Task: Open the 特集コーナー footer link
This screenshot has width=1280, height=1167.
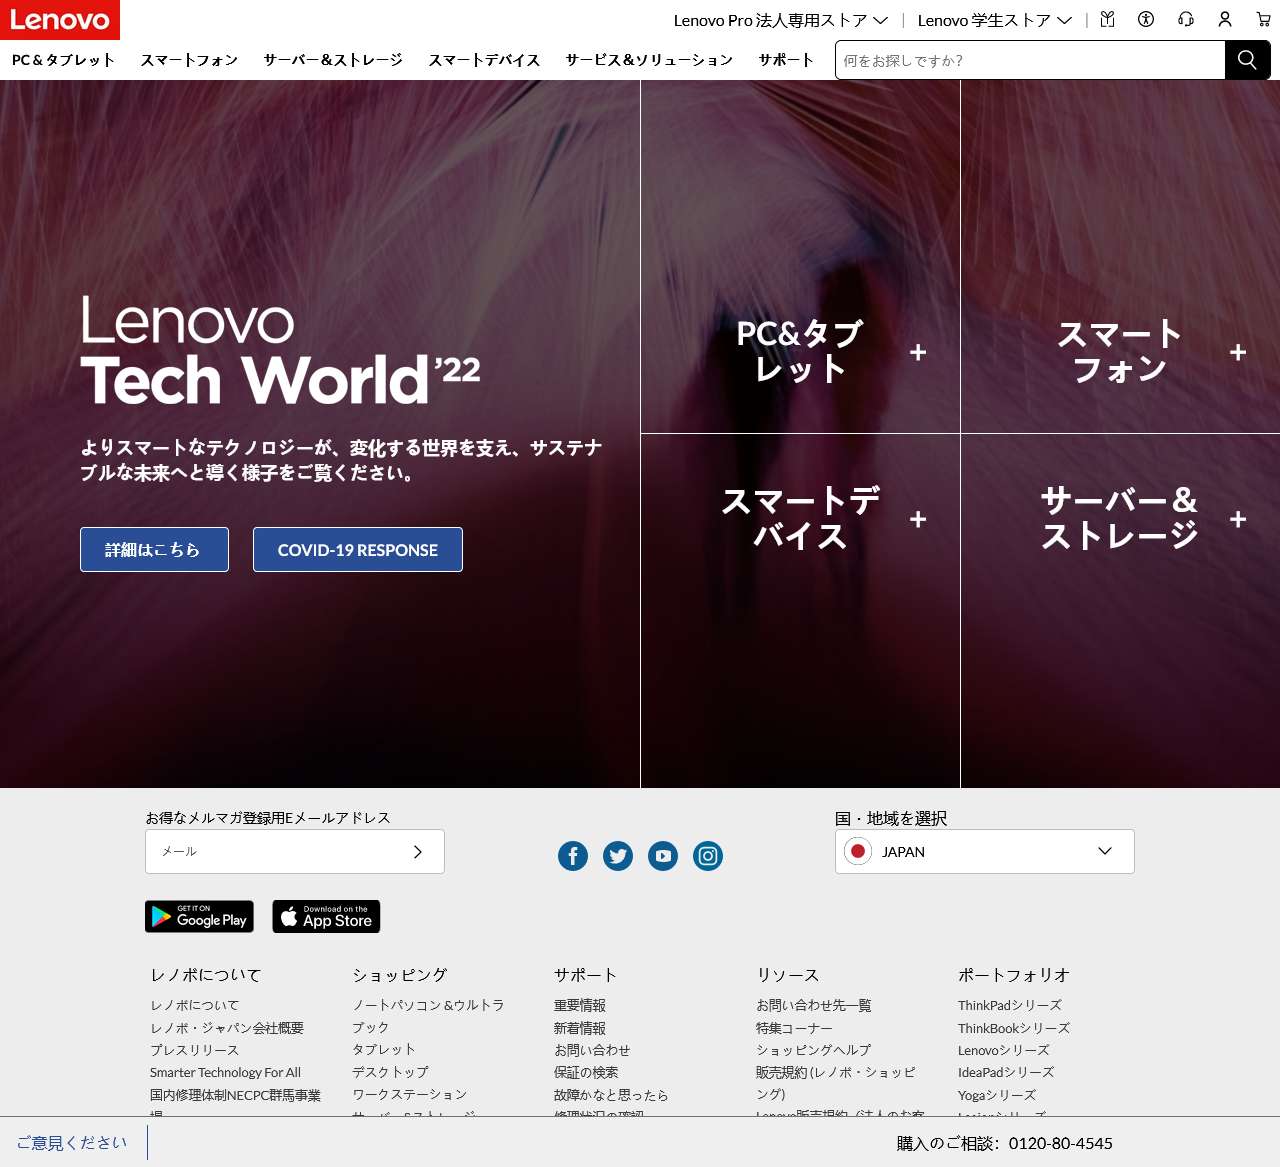Action: [x=794, y=1028]
